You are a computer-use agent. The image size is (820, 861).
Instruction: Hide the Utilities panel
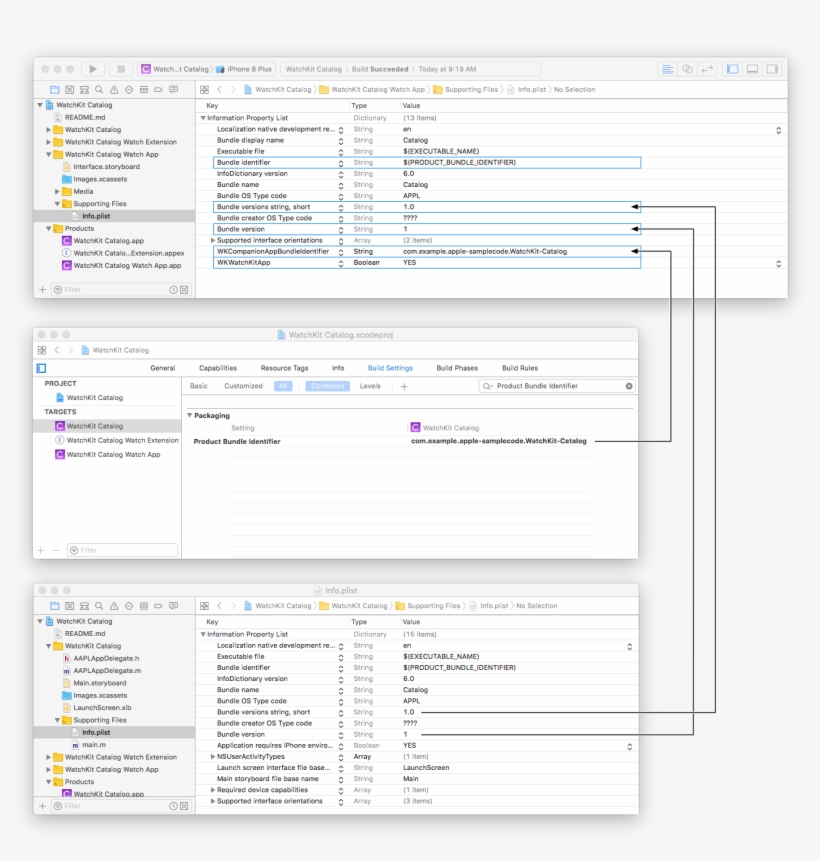(770, 69)
